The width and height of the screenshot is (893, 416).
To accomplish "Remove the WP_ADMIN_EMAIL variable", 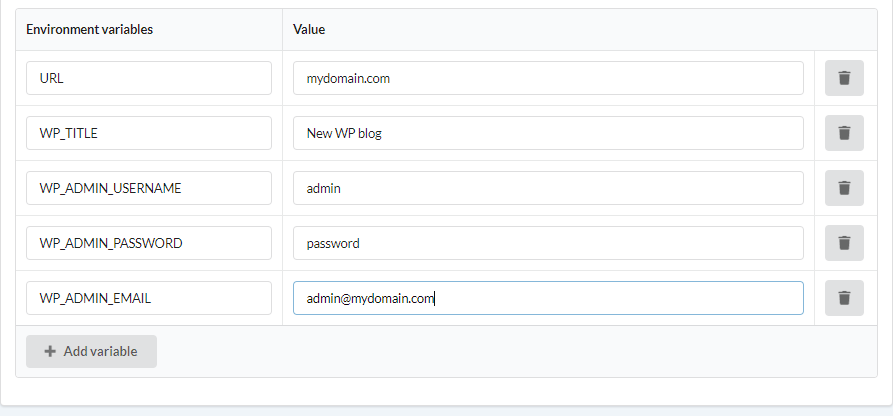I will [x=844, y=297].
